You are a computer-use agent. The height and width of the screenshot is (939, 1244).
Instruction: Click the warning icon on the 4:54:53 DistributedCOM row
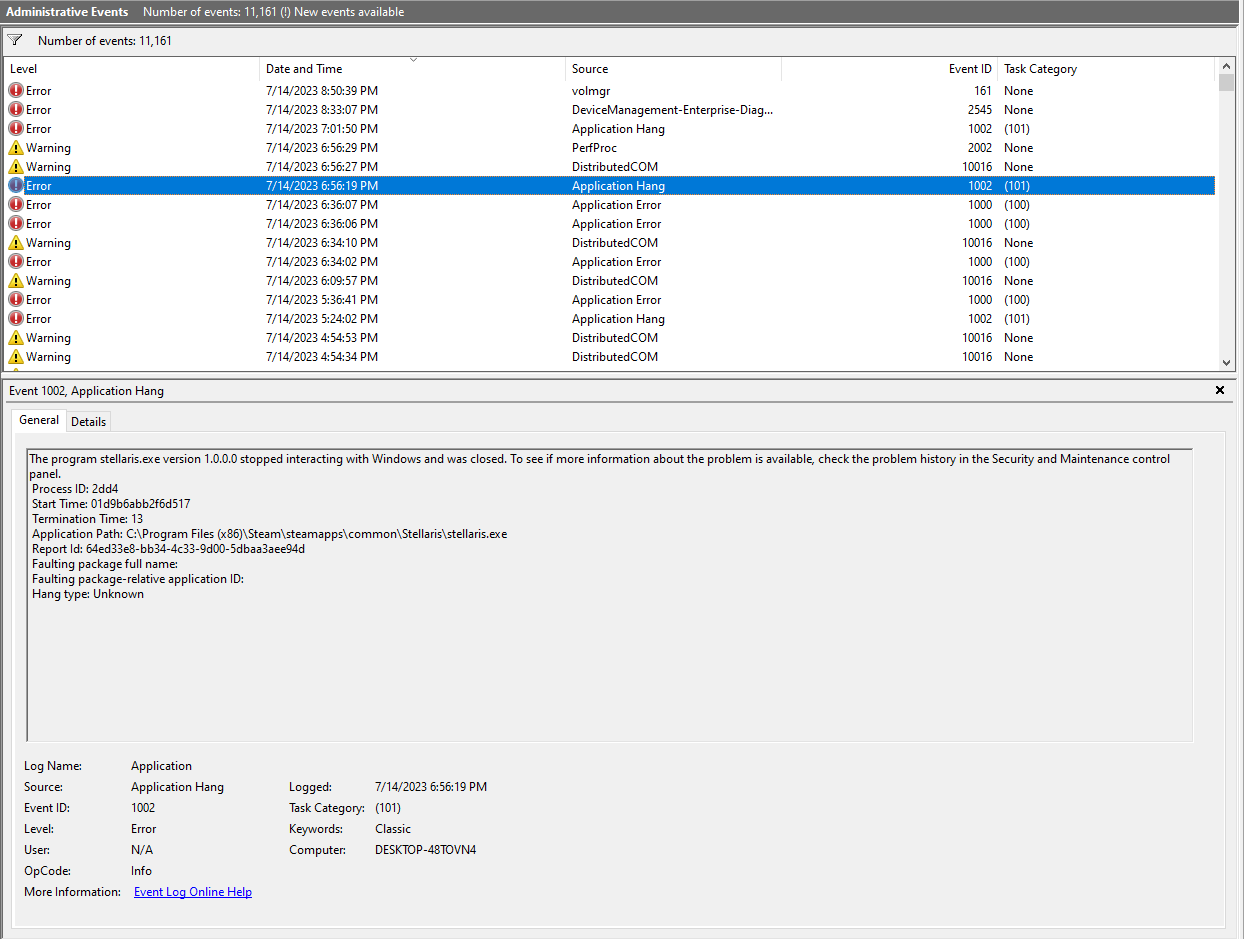pos(17,337)
